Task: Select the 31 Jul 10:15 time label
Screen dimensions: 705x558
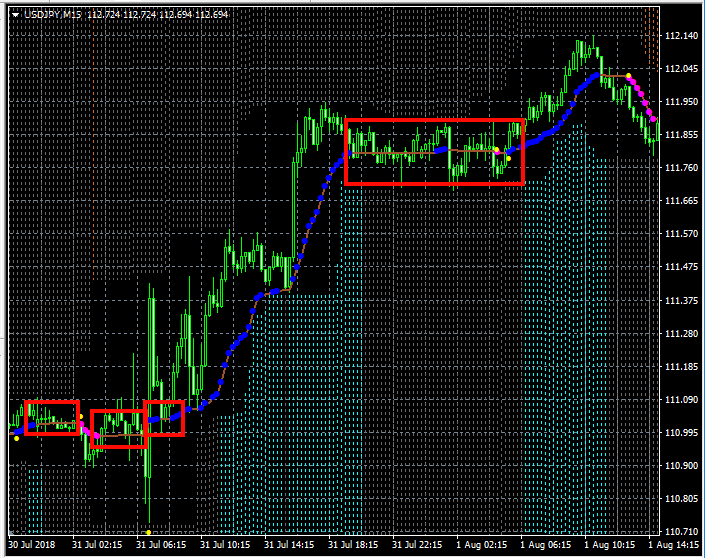Action: [x=225, y=545]
